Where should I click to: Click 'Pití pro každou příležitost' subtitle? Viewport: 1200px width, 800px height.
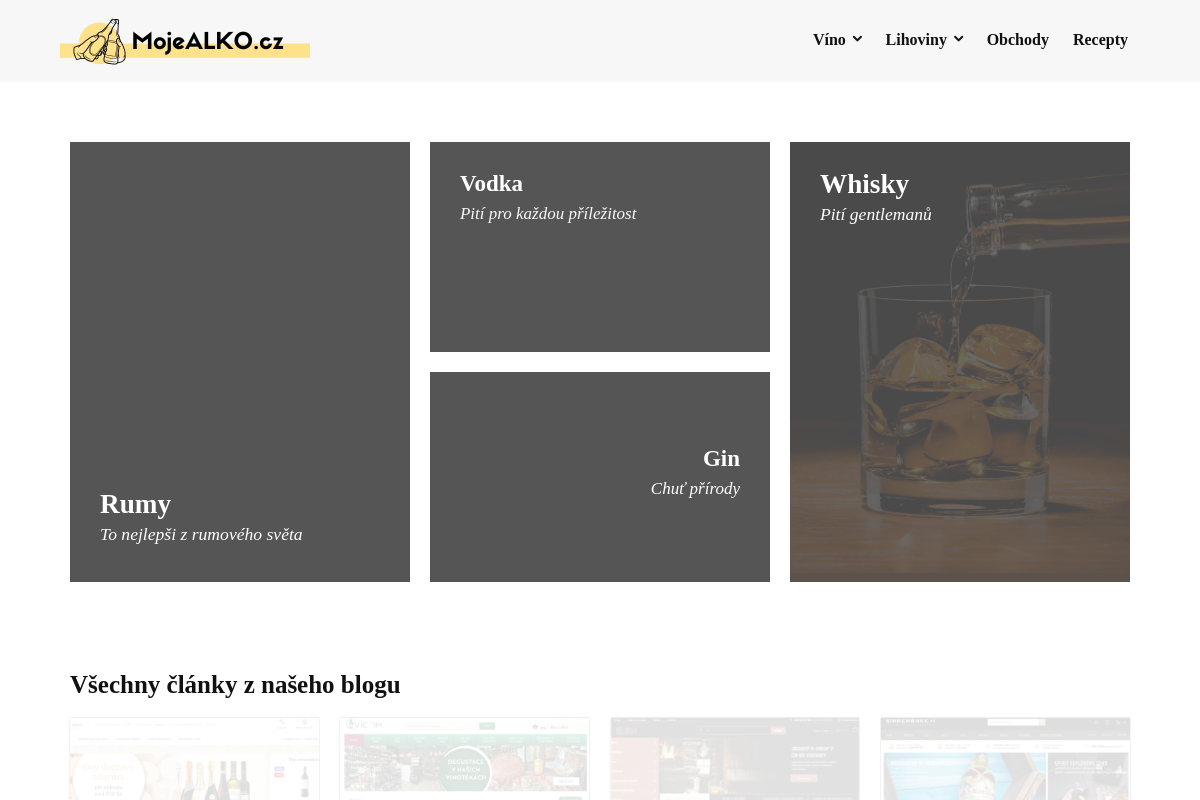548,214
